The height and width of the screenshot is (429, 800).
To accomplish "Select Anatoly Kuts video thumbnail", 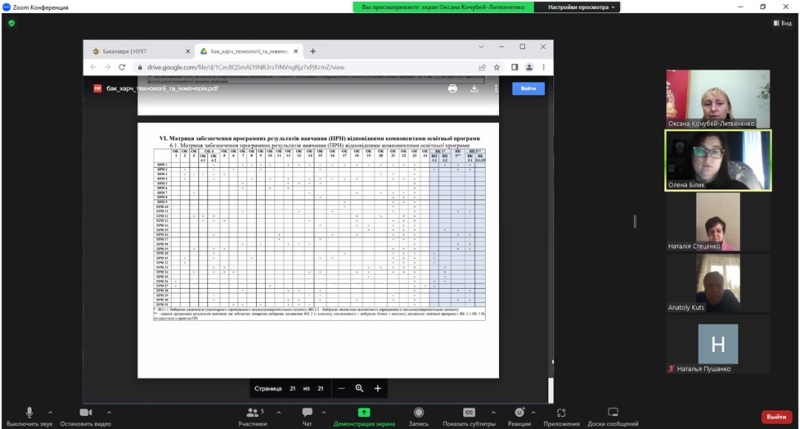I will point(718,283).
